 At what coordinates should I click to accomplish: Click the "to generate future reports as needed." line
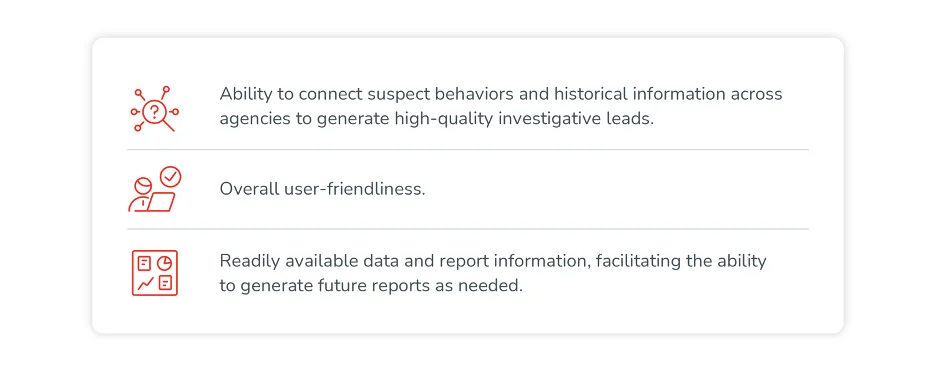(x=371, y=286)
